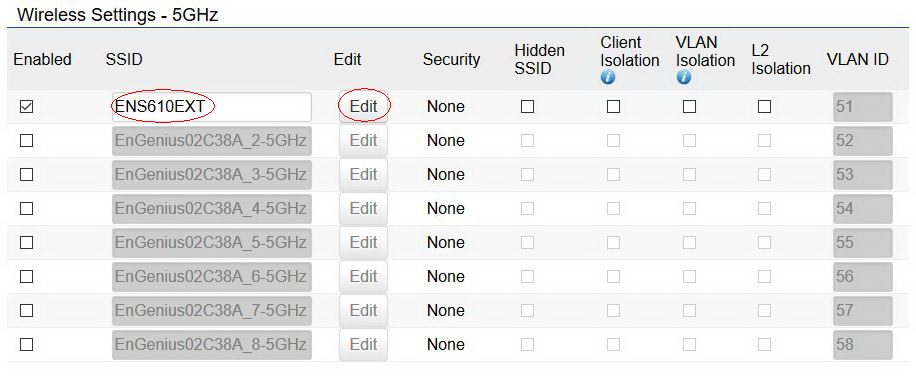Enable the EnGenius02C38A_6-5GHz SSID checkbox
The height and width of the screenshot is (377, 916).
(26, 276)
